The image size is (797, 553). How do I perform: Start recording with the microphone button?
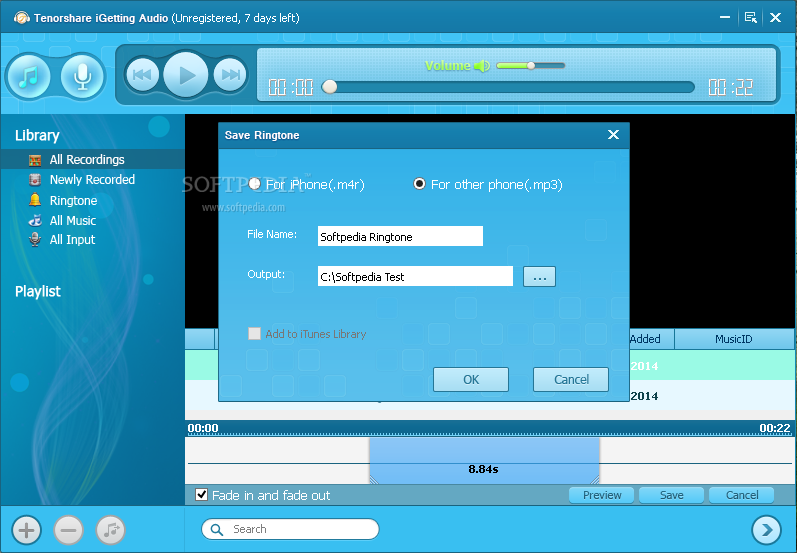[82, 76]
